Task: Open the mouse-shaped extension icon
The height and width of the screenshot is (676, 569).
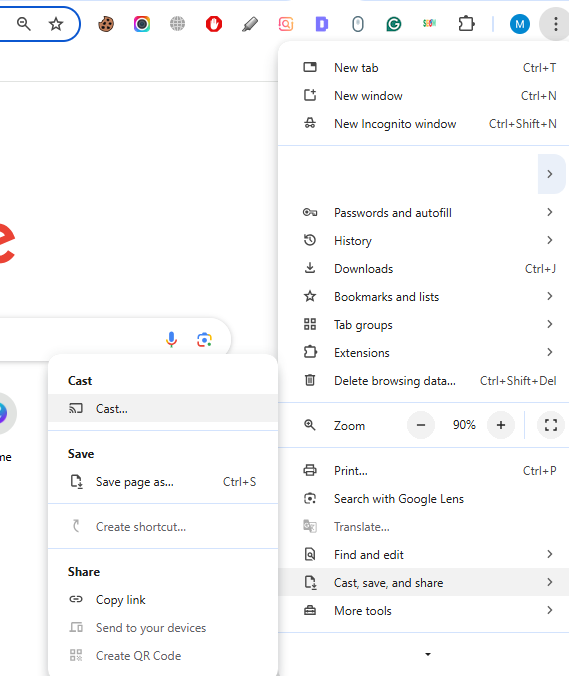Action: [x=358, y=24]
